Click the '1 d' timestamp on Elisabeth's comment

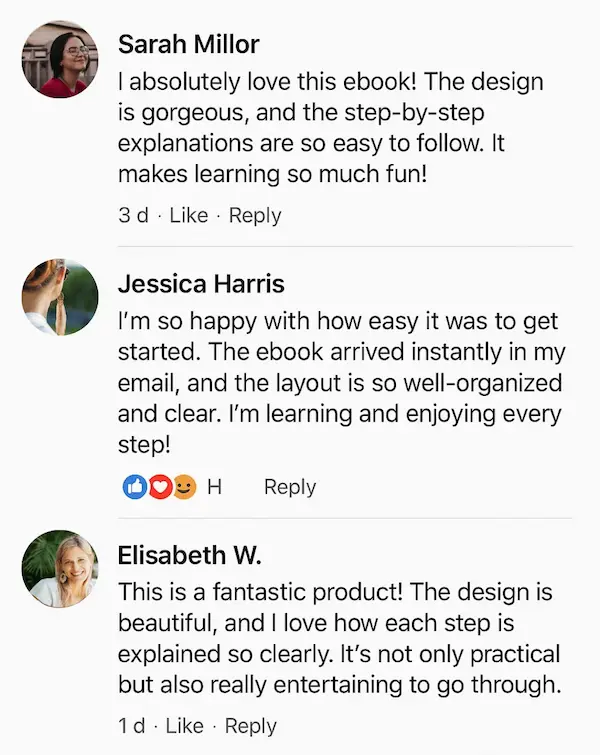point(131,726)
